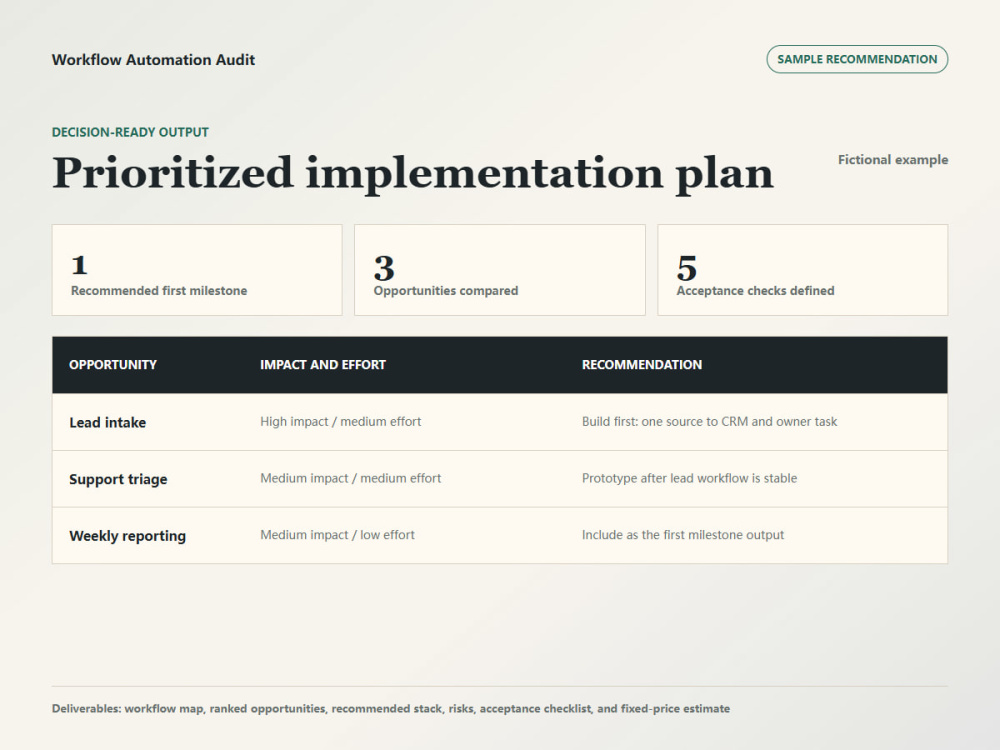Viewport: 1000px width, 750px height.
Task: Click the OPPORTUNITY column header
Action: [x=113, y=365]
